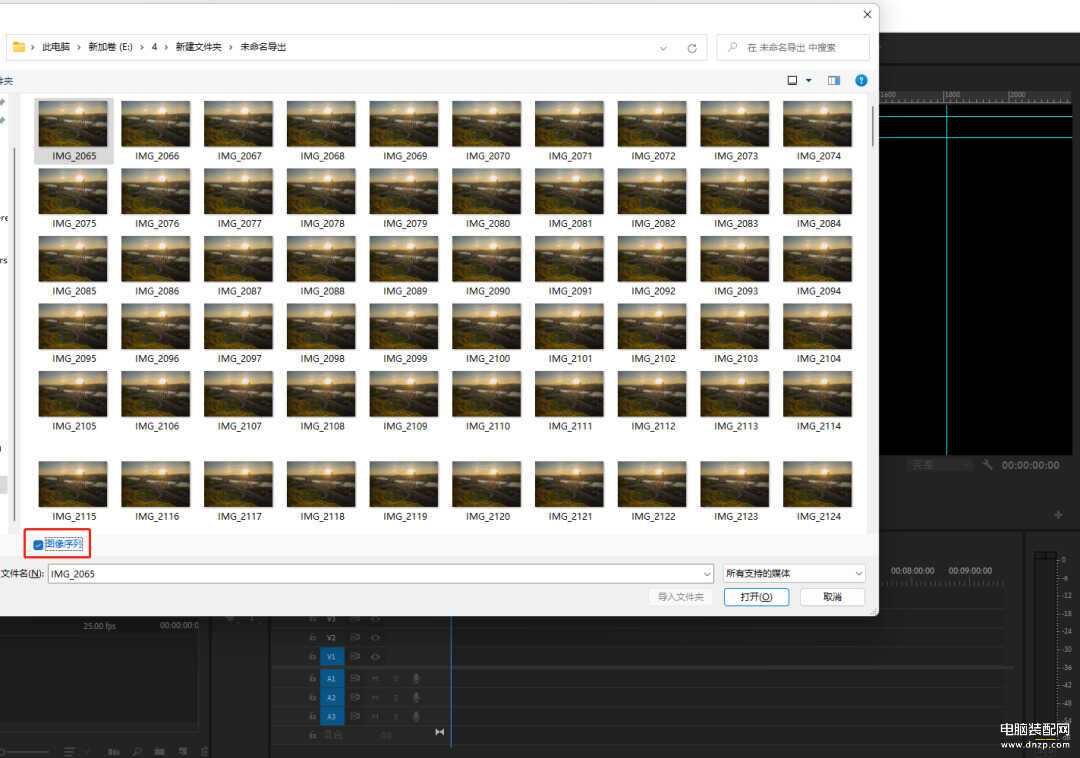Click the program monitor timecode 00:00:00:00
1080x758 pixels.
point(1030,465)
